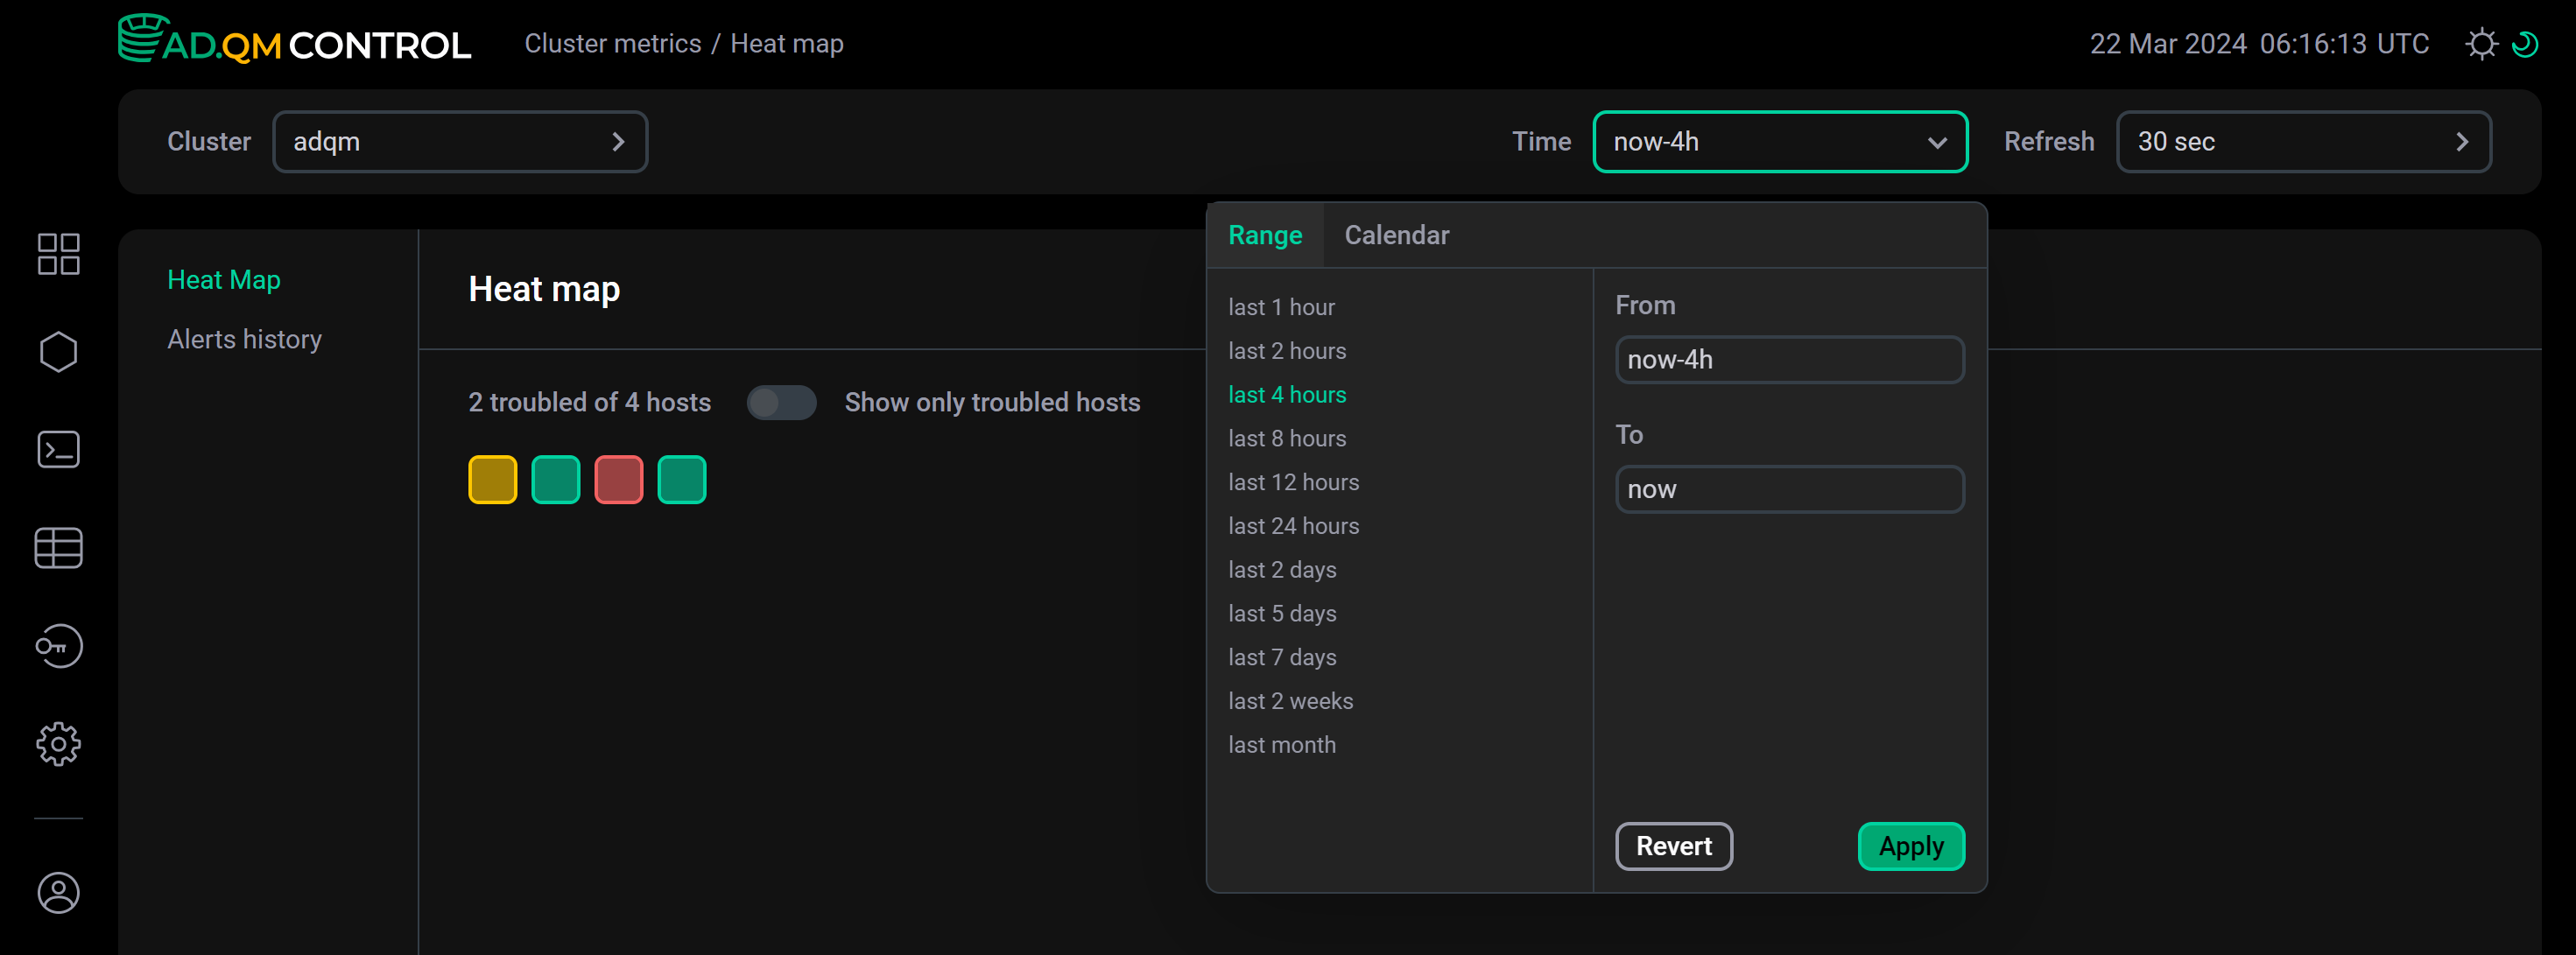The height and width of the screenshot is (955, 2576).
Task: Switch to the Calendar tab
Action: point(1396,235)
